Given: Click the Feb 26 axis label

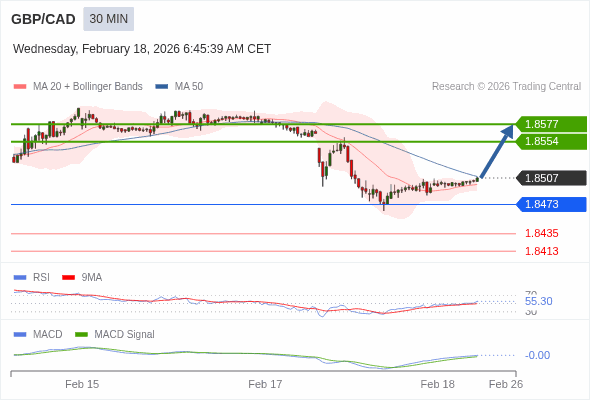Looking at the screenshot, I should [x=506, y=384].
